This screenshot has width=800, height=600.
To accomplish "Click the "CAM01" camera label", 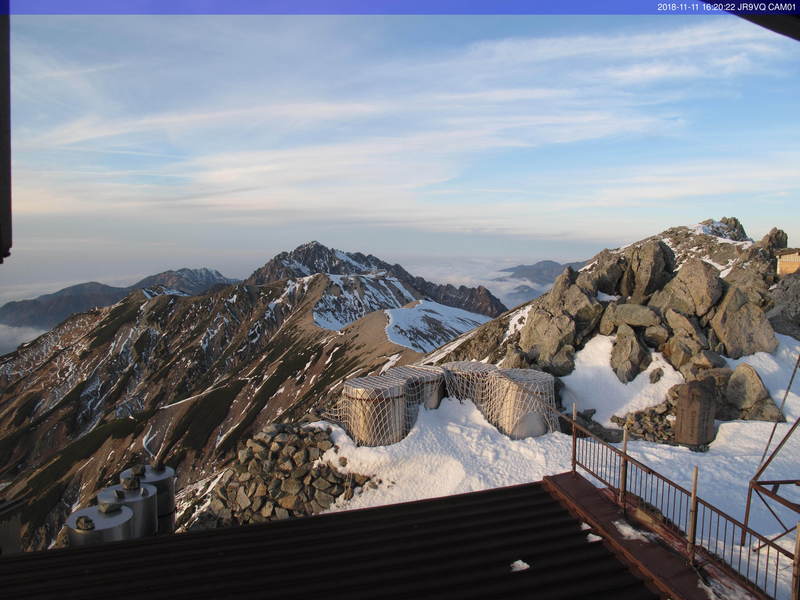I will coord(782,7).
